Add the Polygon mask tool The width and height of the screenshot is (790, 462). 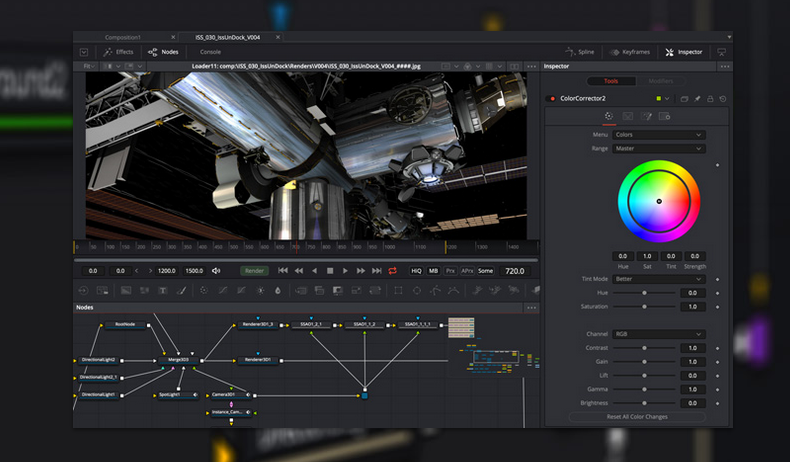click(435, 290)
